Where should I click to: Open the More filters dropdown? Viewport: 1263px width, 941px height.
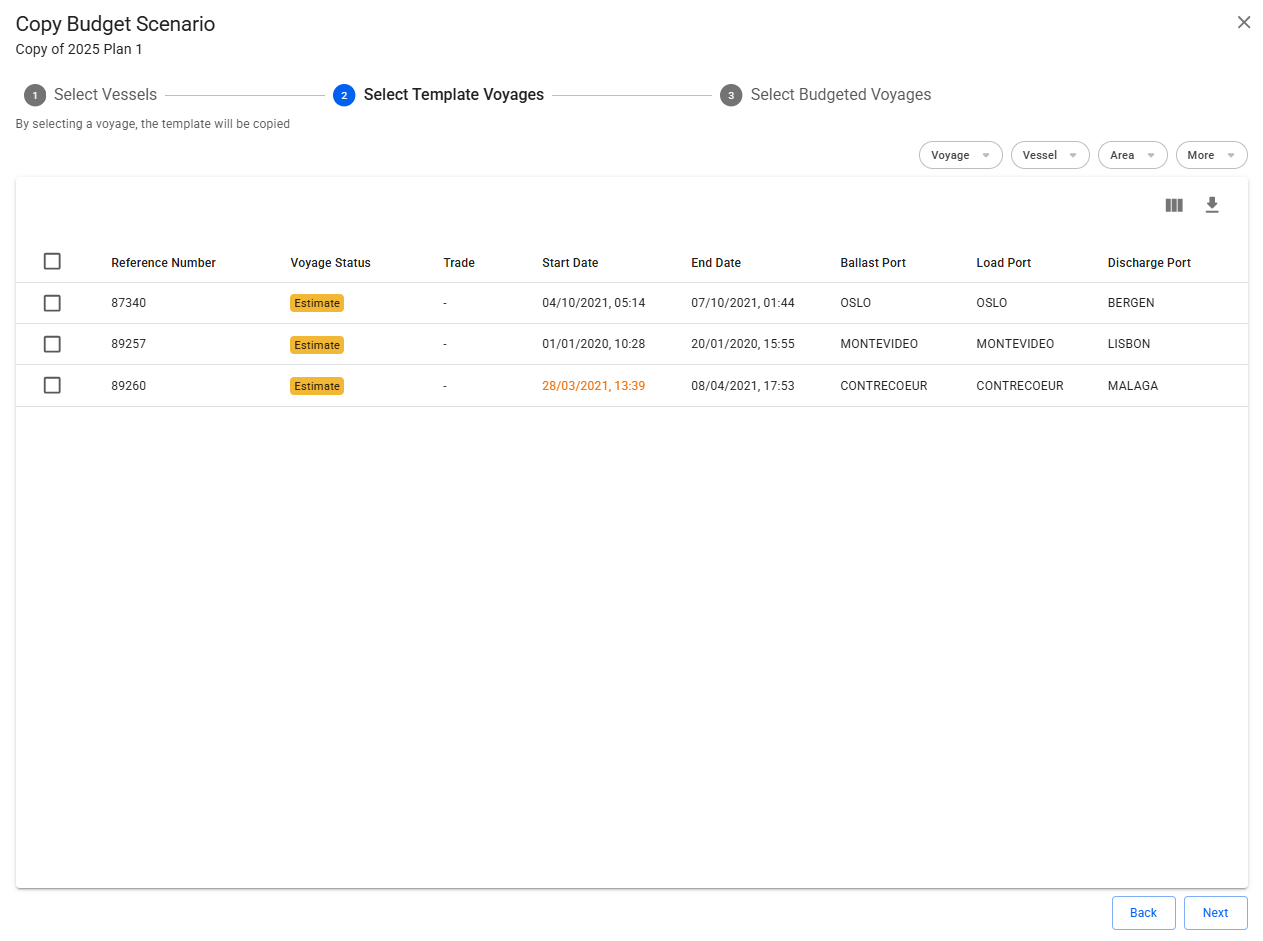pyautogui.click(x=1211, y=155)
